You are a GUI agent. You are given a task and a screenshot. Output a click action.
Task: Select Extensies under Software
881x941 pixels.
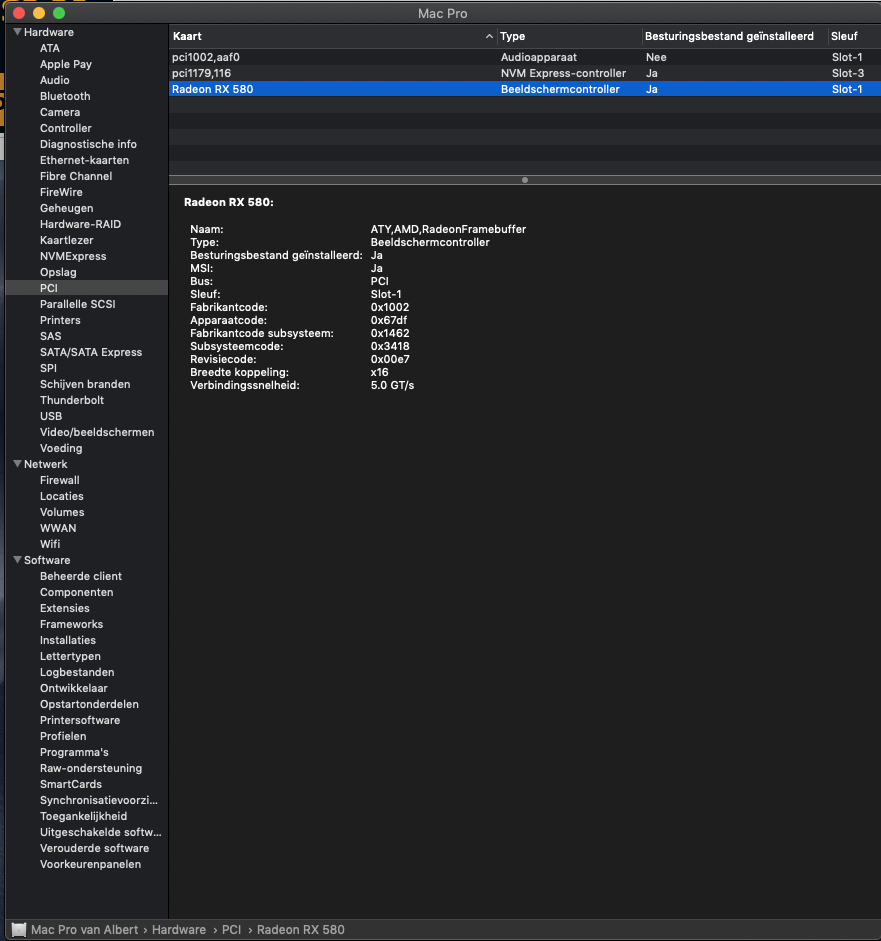click(65, 608)
